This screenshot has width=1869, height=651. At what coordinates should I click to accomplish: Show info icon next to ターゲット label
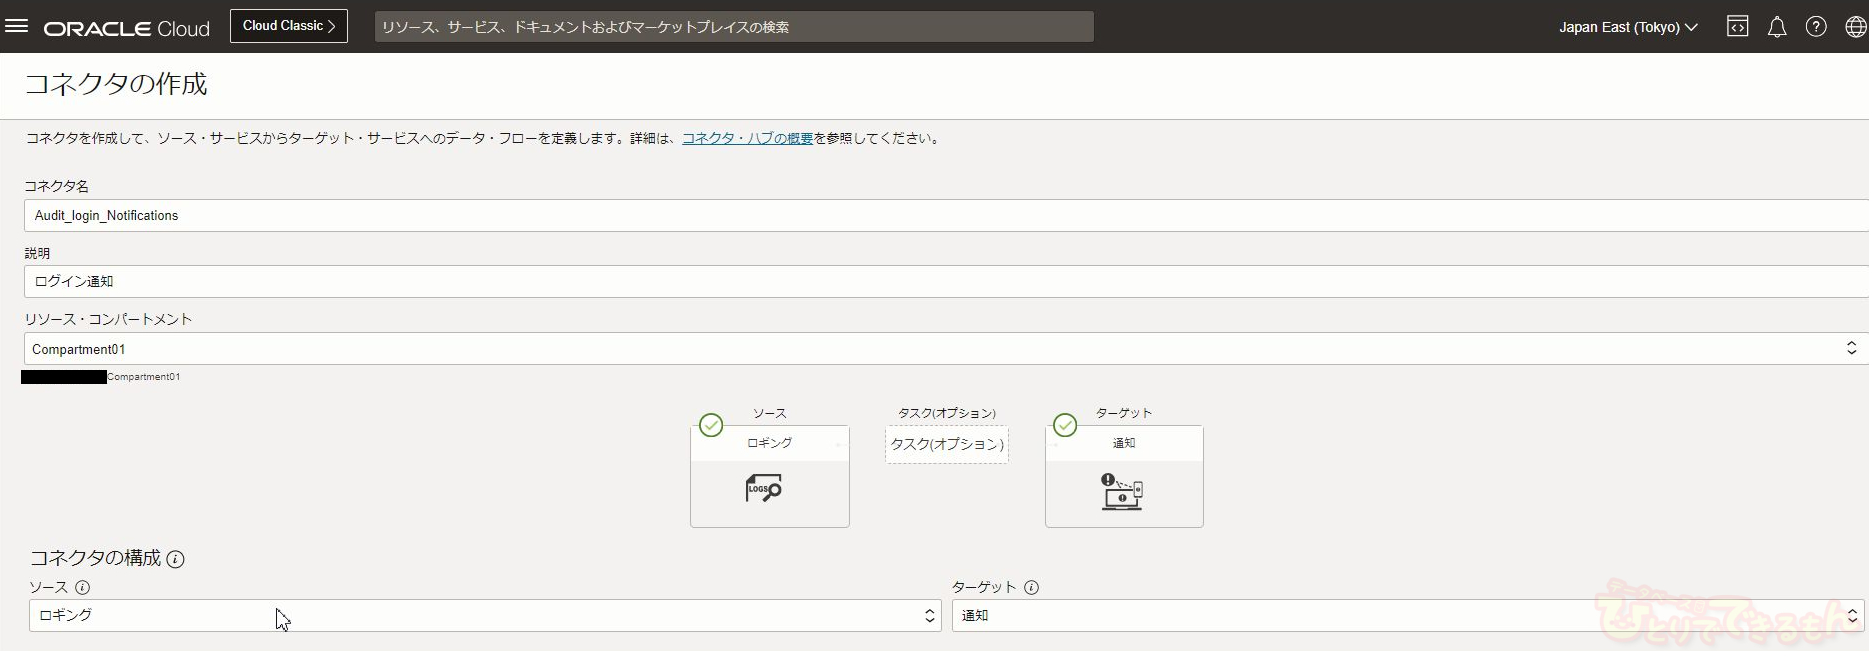pos(1031,588)
